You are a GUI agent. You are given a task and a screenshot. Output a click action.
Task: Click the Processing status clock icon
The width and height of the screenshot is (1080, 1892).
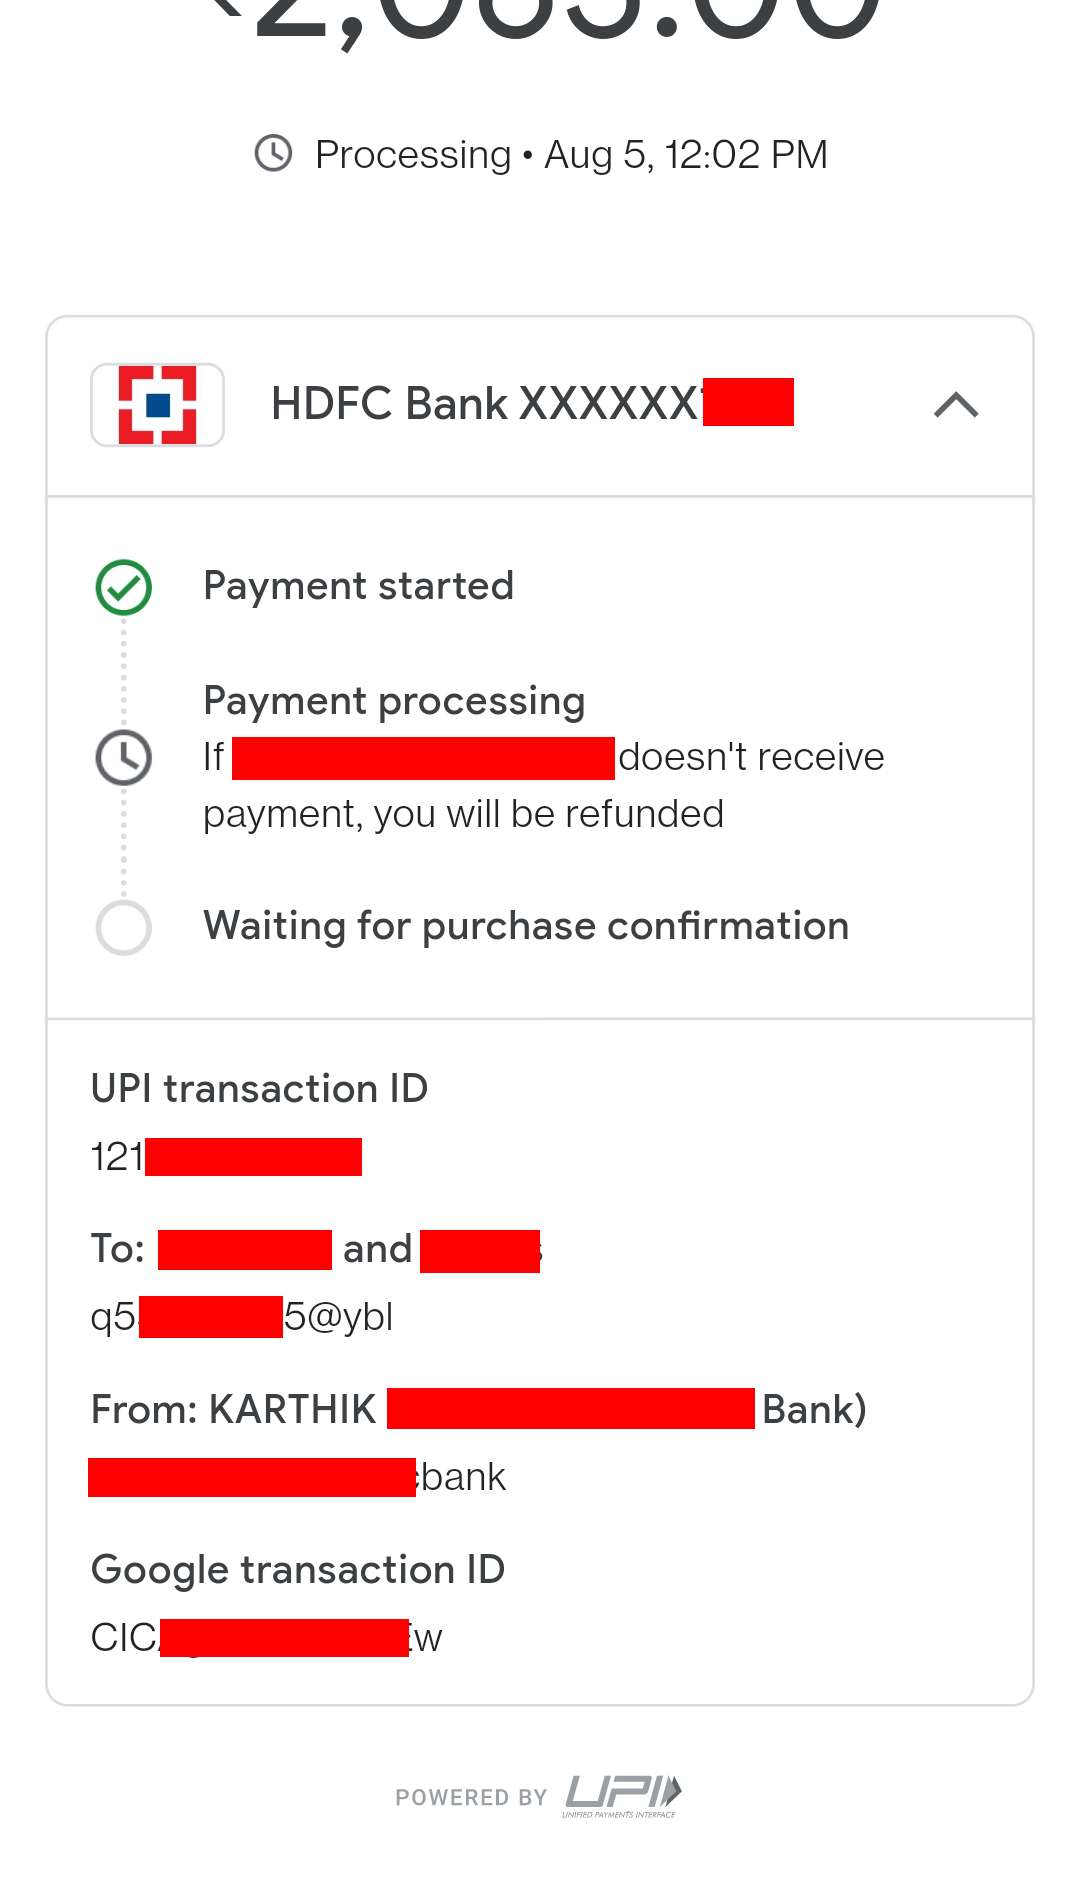pyautogui.click(x=273, y=154)
